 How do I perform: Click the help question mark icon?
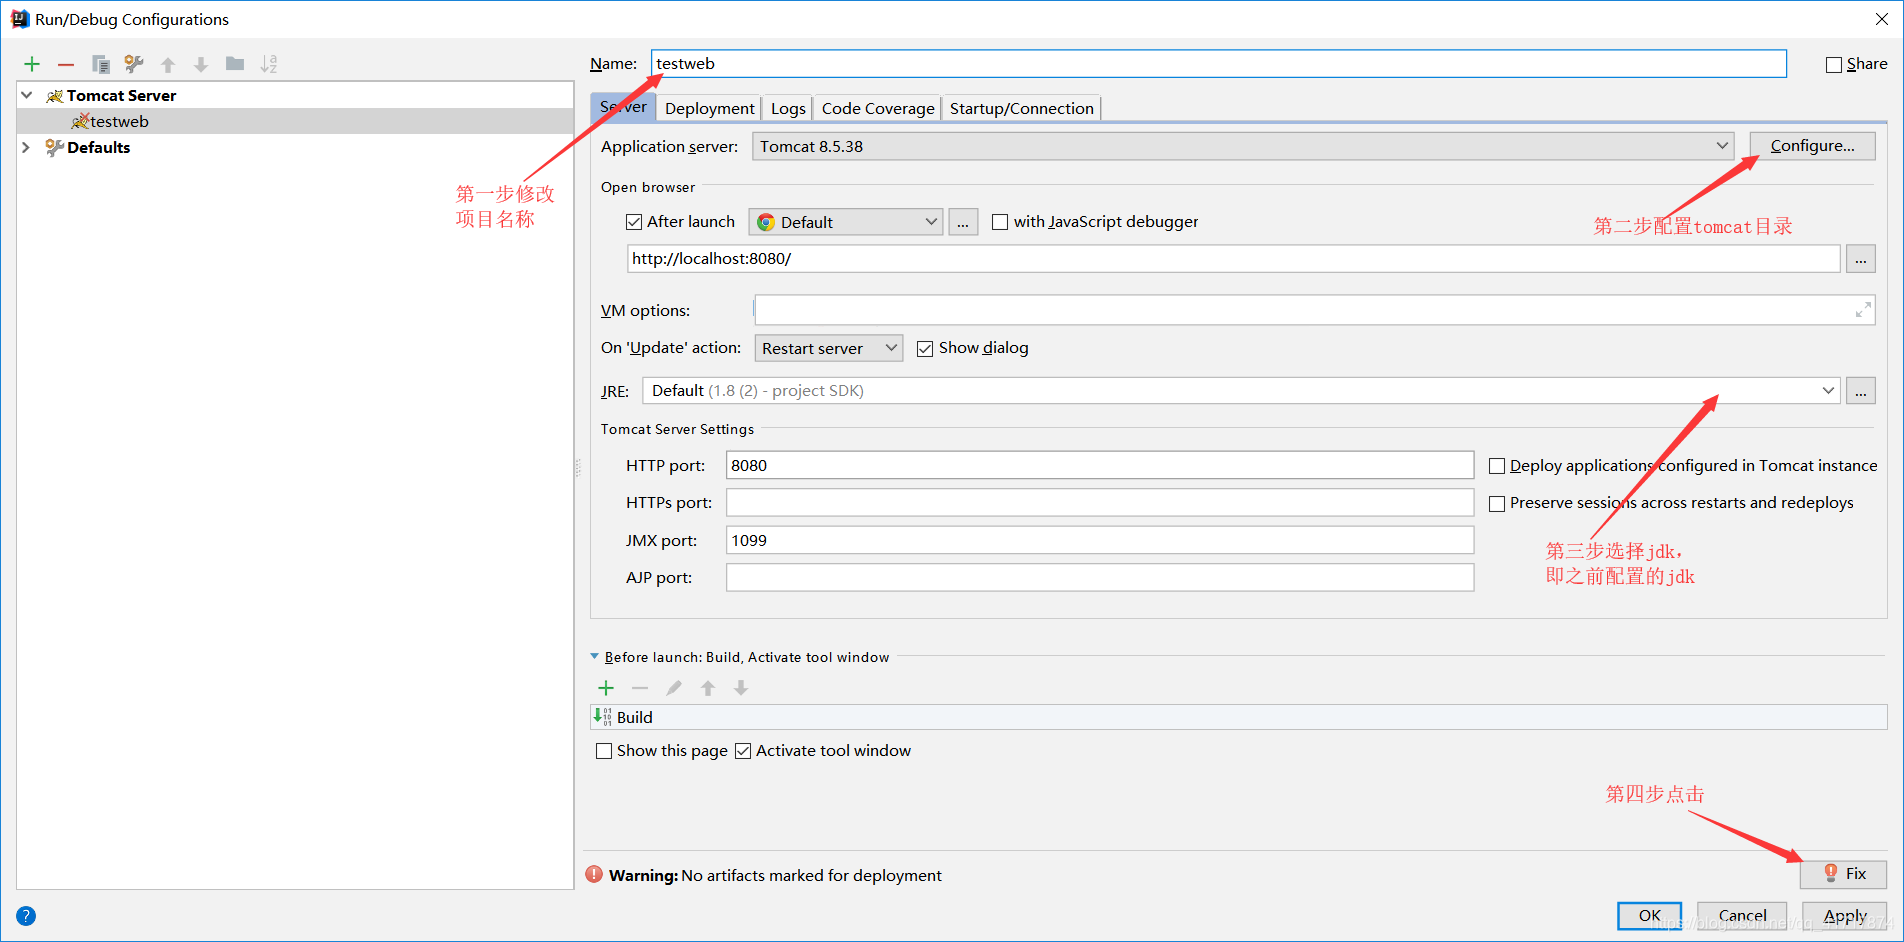tap(26, 916)
